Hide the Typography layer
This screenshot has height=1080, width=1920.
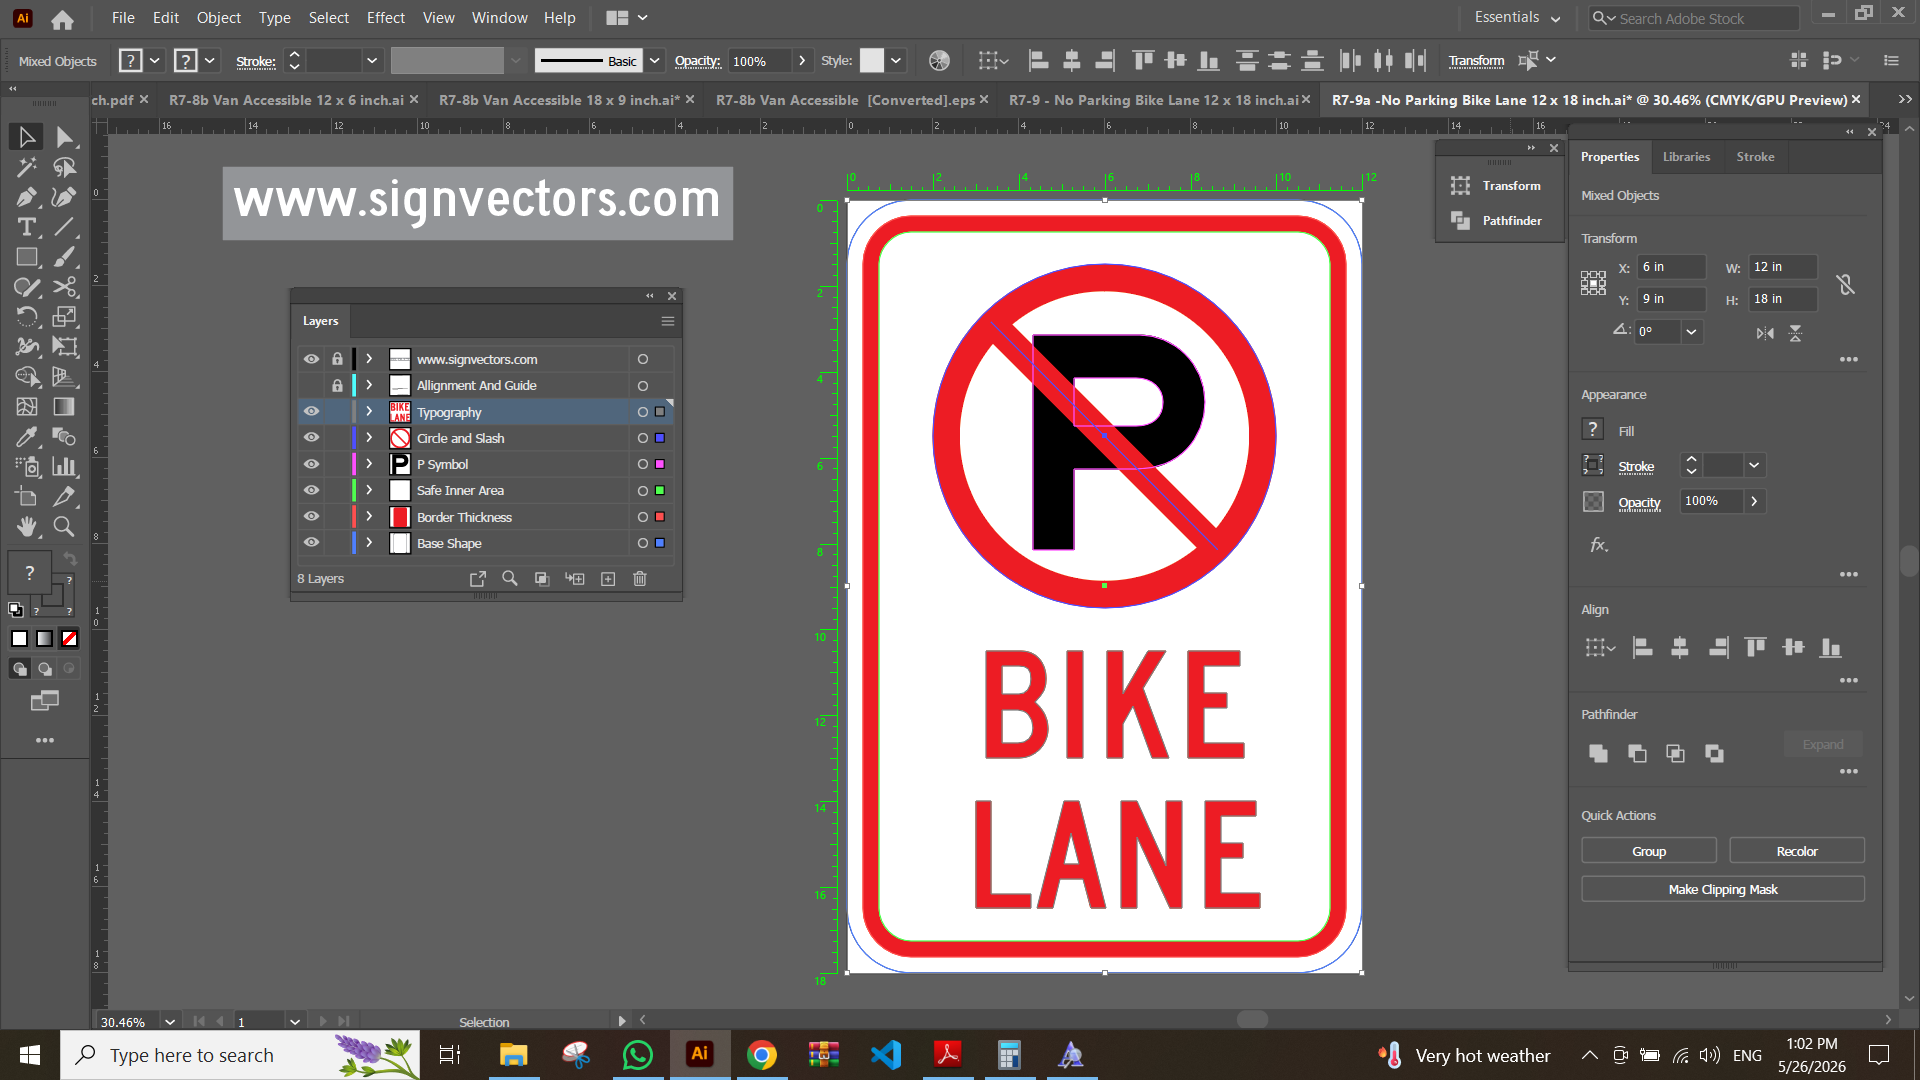312,412
